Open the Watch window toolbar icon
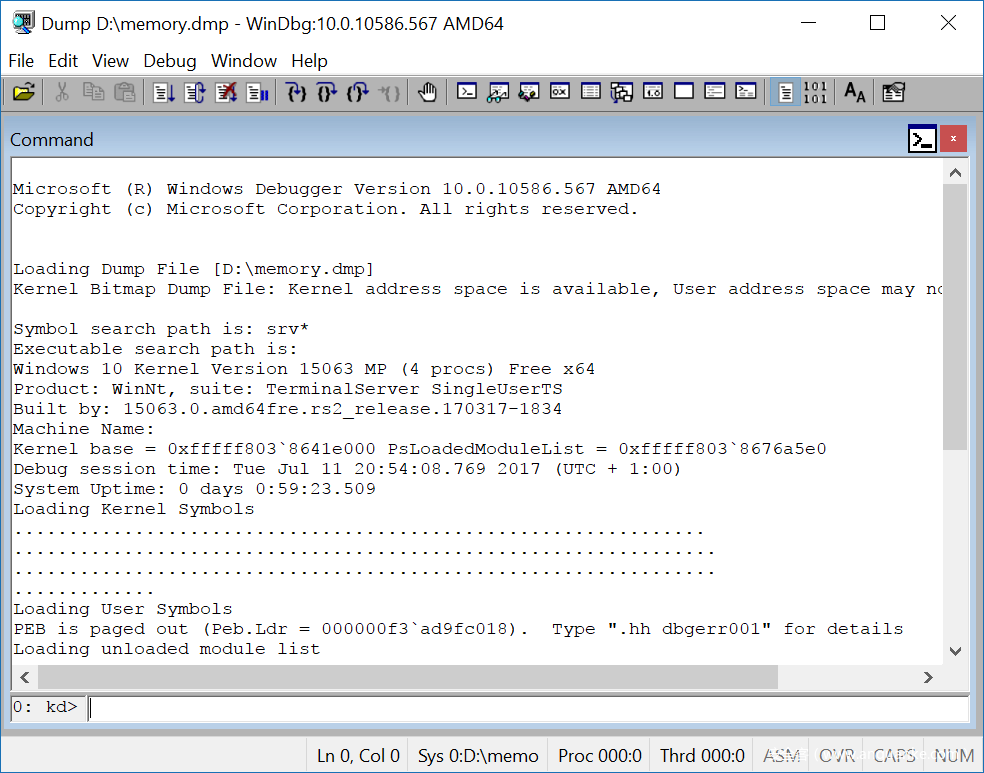This screenshot has height=773, width=984. coord(498,92)
